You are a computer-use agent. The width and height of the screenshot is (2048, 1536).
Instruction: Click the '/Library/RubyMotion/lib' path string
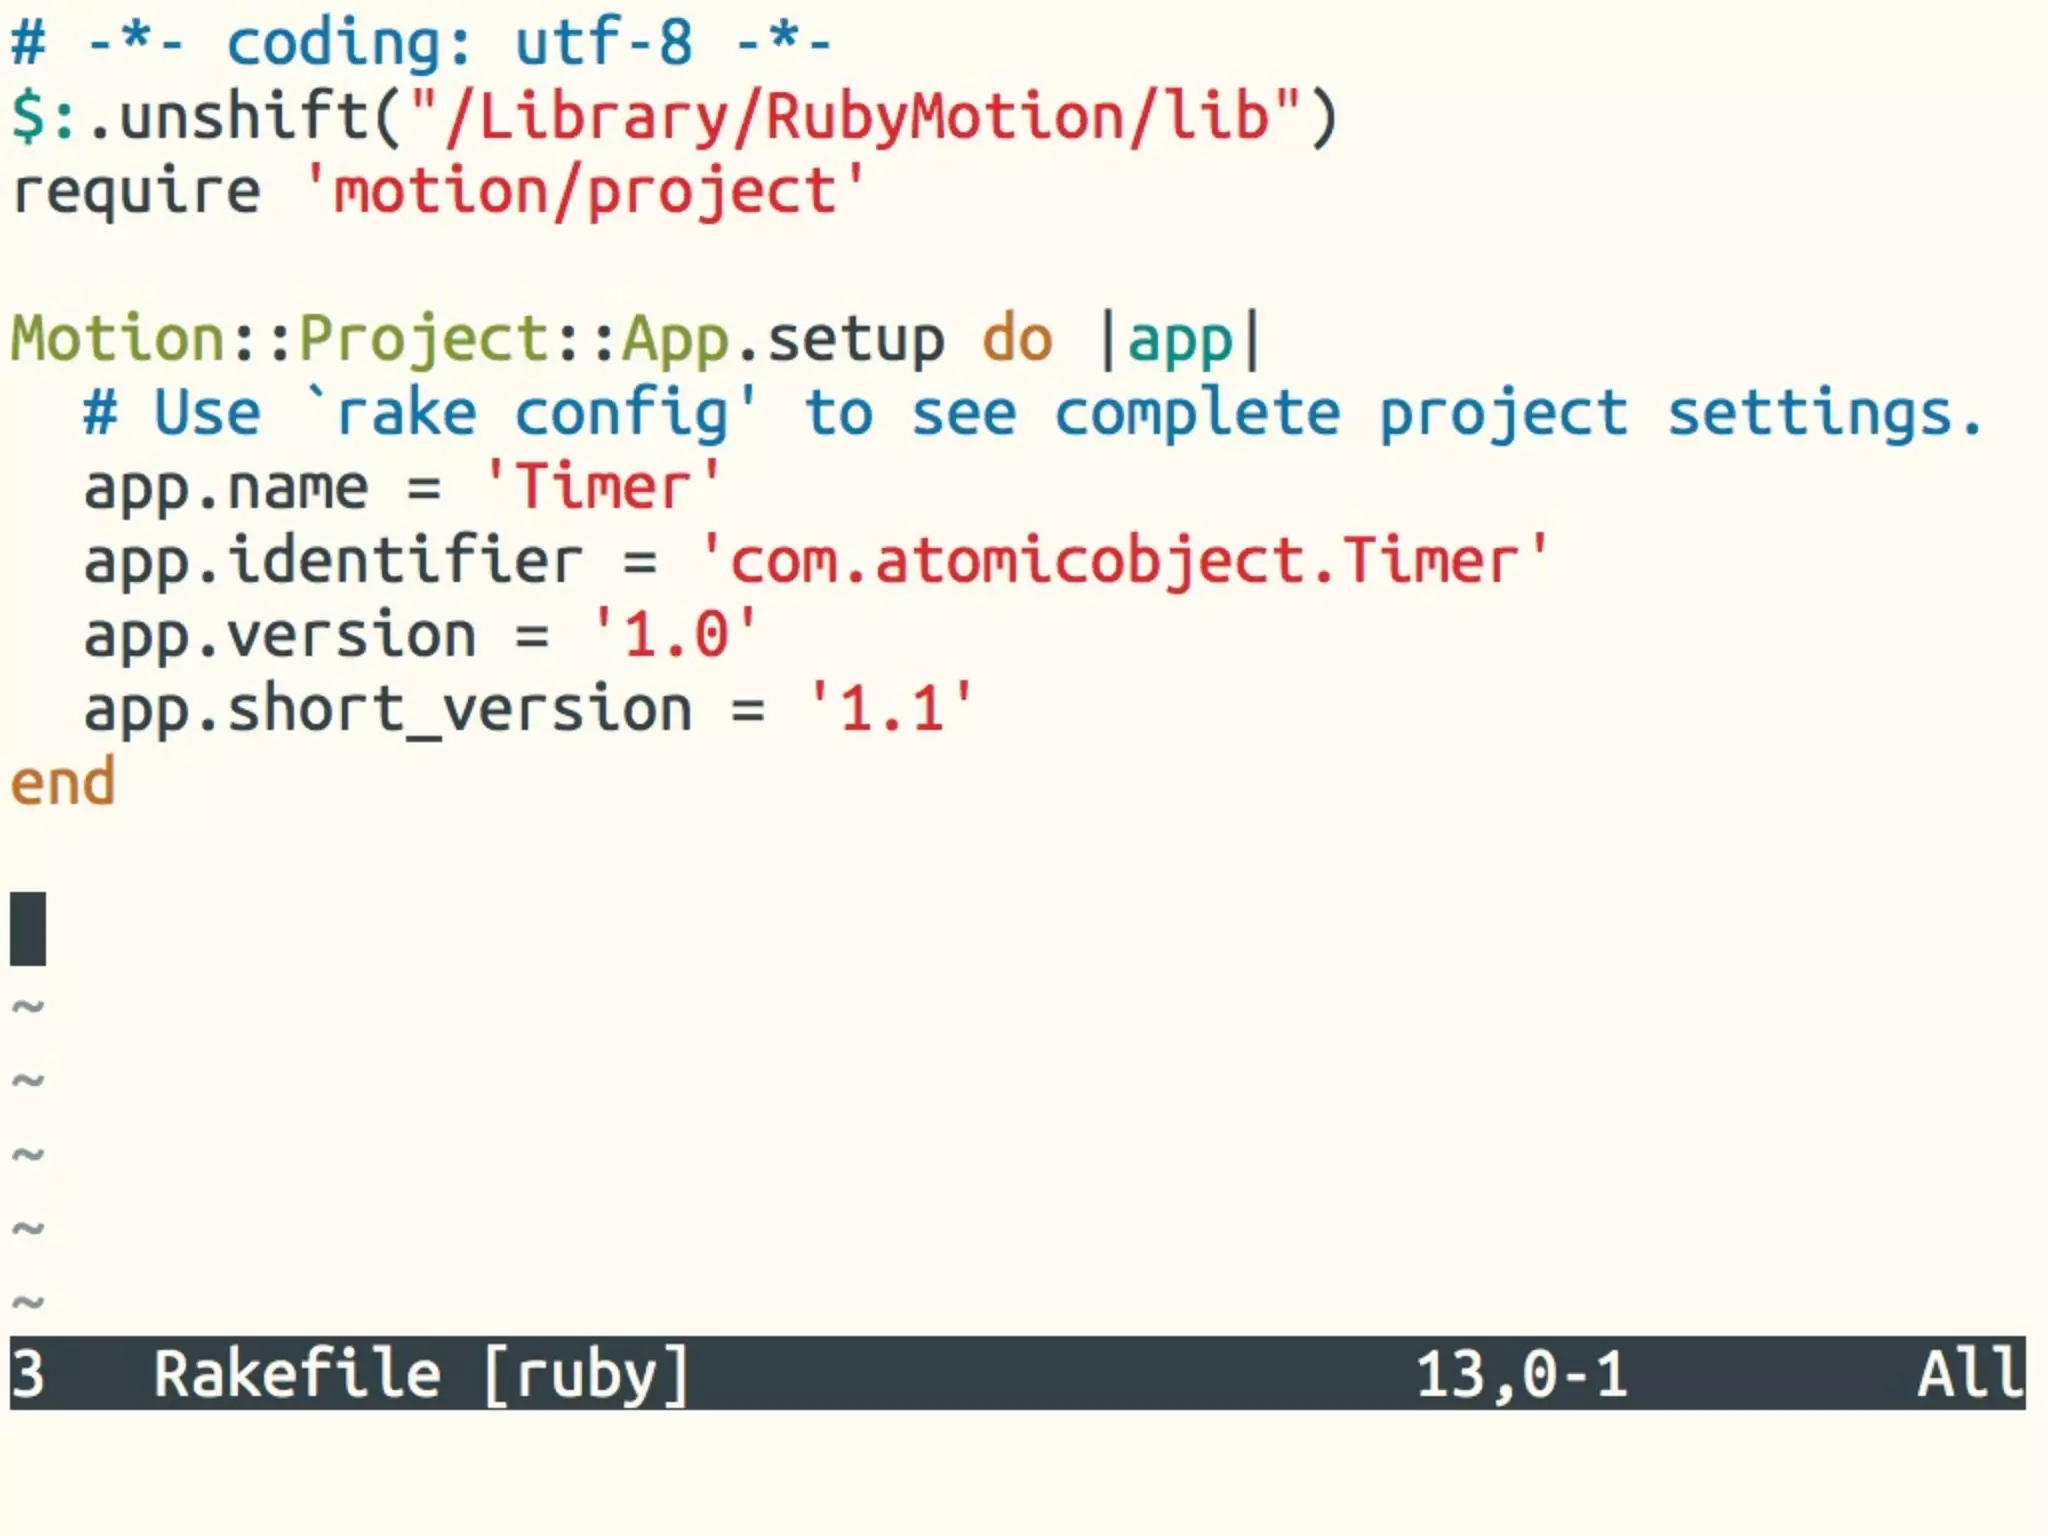(x=855, y=116)
